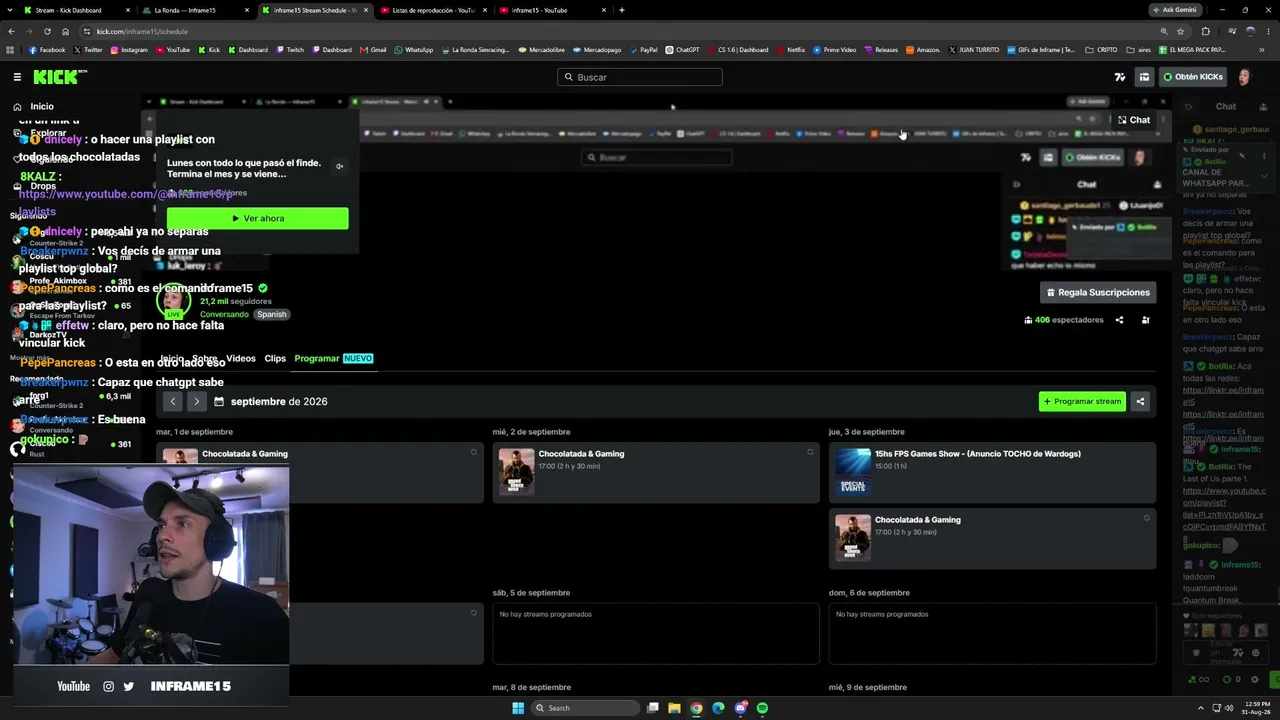Viewport: 1280px width, 720px height.
Task: Click the Obtén KICKs button
Action: tap(1193, 77)
